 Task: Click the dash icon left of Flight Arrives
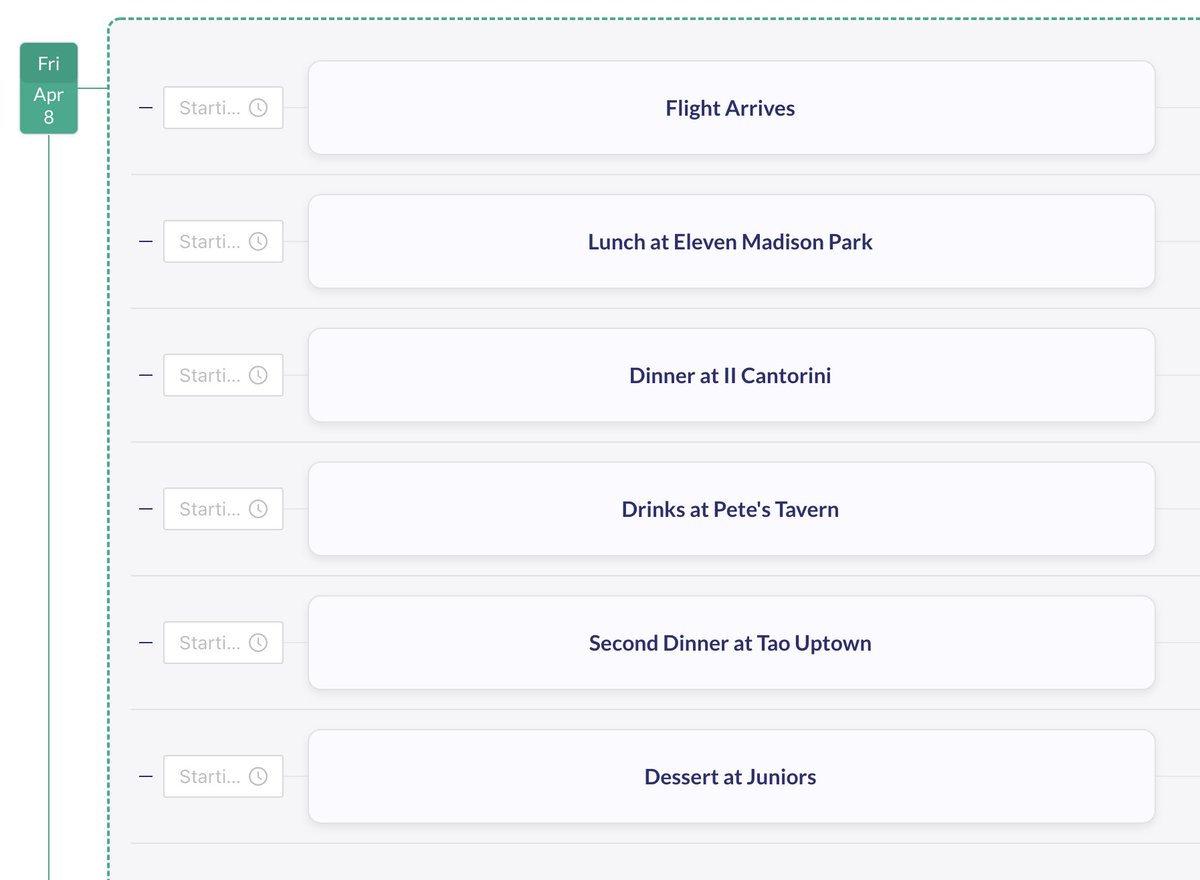coord(146,108)
